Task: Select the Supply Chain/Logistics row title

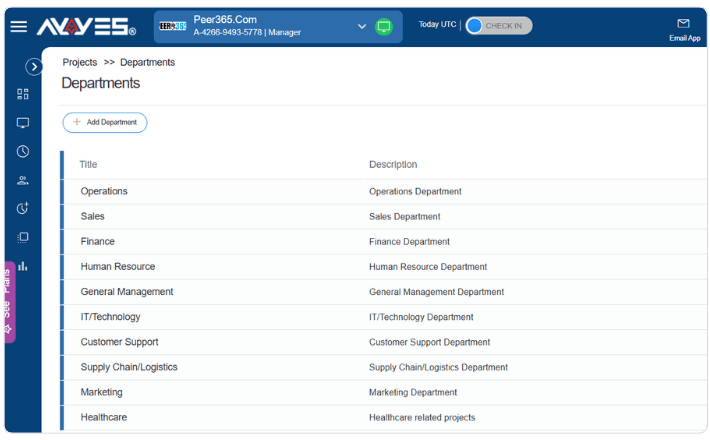Action: pos(129,367)
